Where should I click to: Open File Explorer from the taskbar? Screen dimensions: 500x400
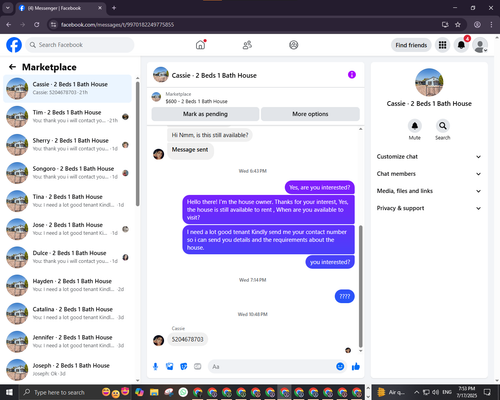coord(154,392)
